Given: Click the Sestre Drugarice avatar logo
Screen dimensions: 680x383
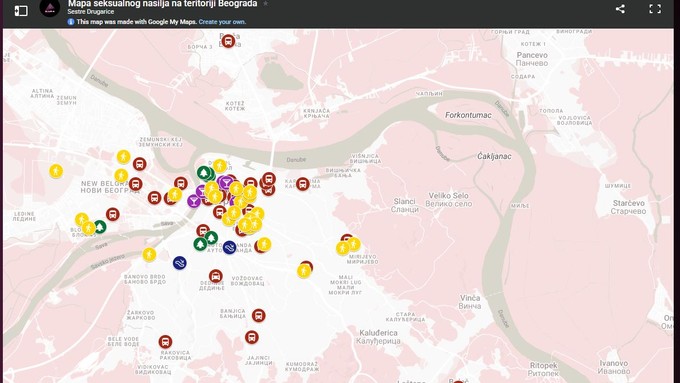Looking at the screenshot, I should click(50, 7).
